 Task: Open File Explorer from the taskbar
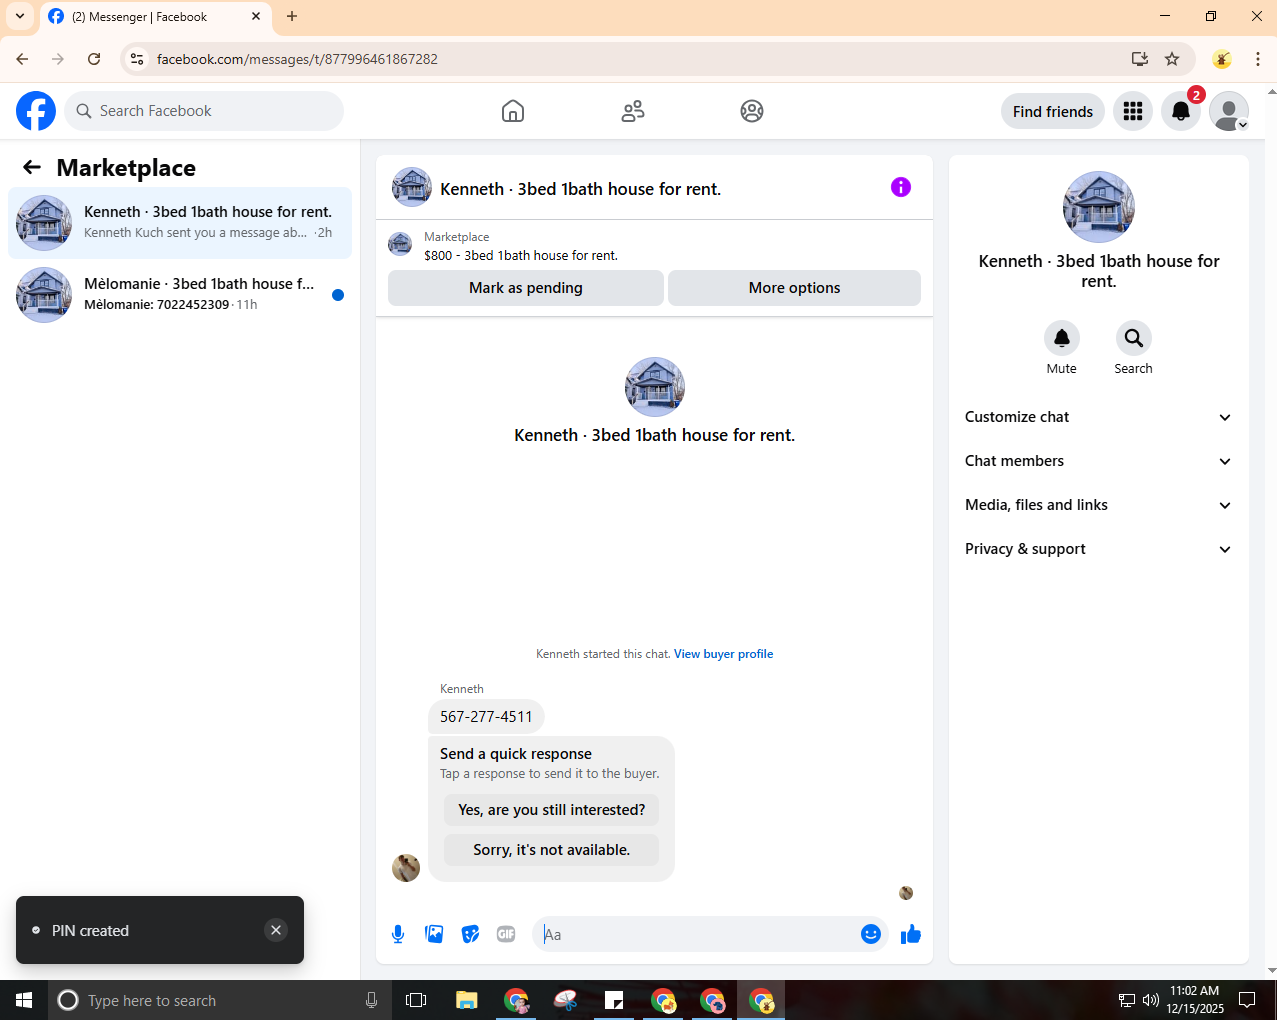(x=466, y=1000)
